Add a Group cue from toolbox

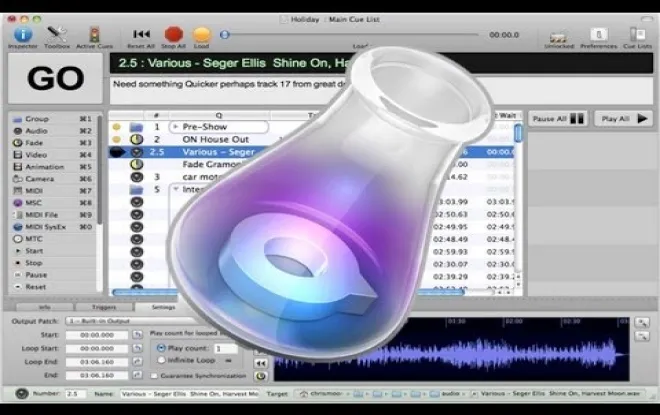point(52,119)
